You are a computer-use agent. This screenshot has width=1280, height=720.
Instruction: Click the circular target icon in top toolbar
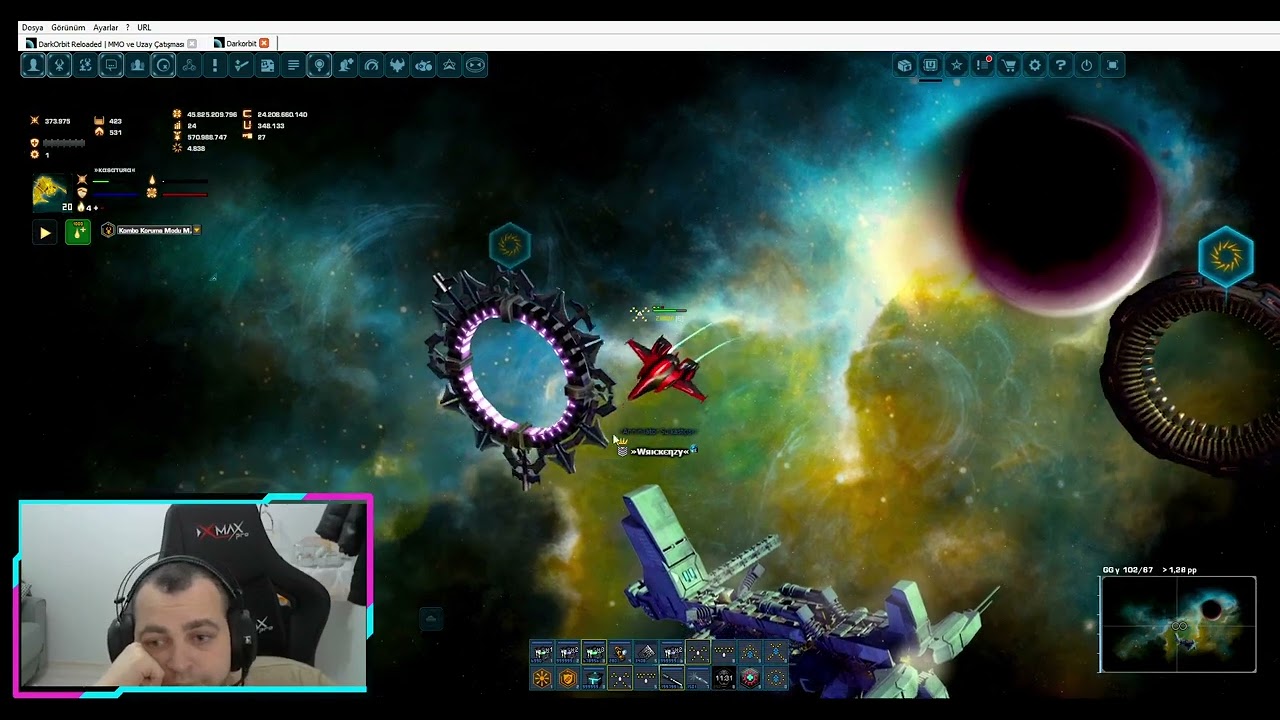[x=163, y=65]
